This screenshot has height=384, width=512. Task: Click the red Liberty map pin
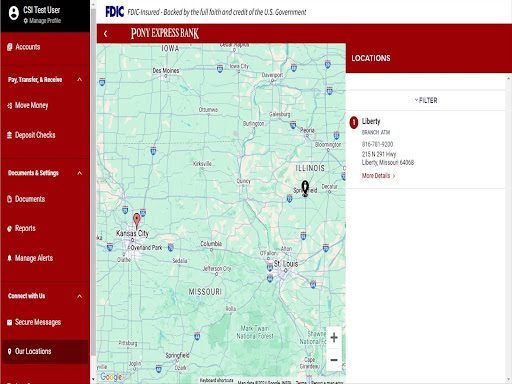click(x=136, y=221)
